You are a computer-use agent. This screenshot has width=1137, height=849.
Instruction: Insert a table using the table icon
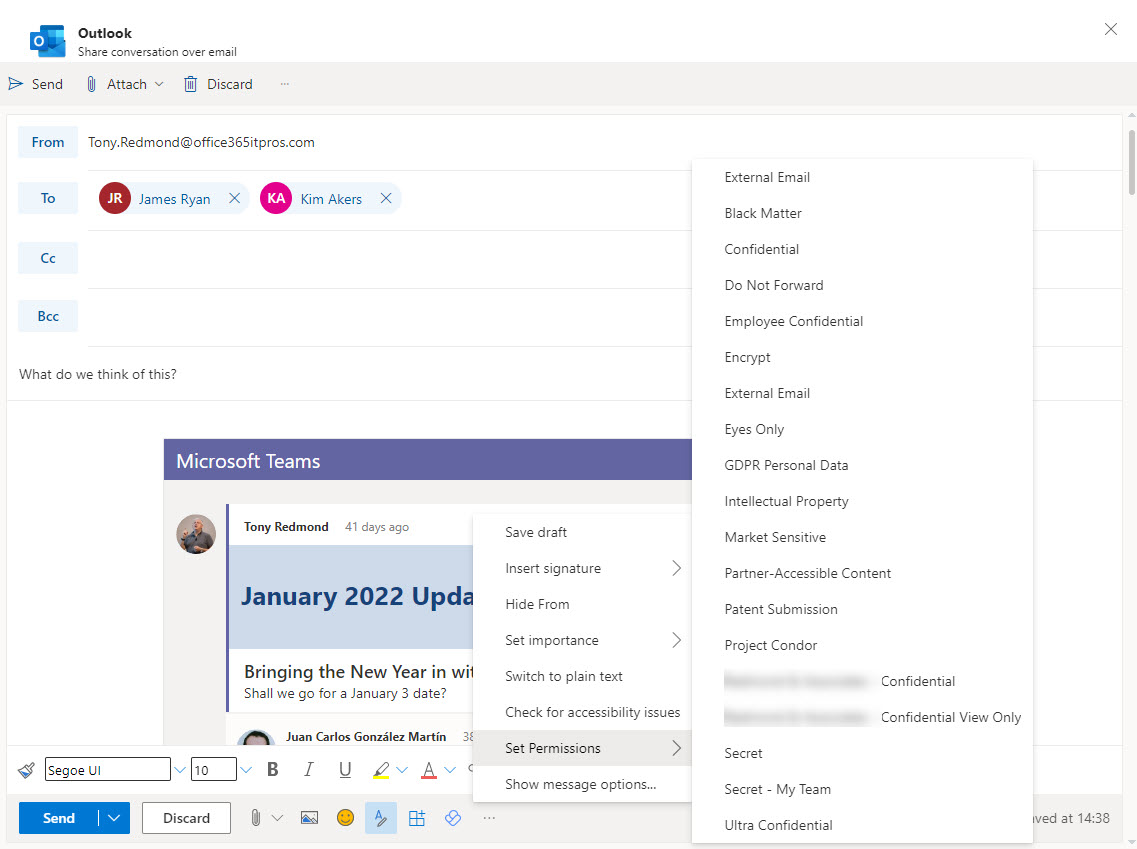pyautogui.click(x=417, y=818)
